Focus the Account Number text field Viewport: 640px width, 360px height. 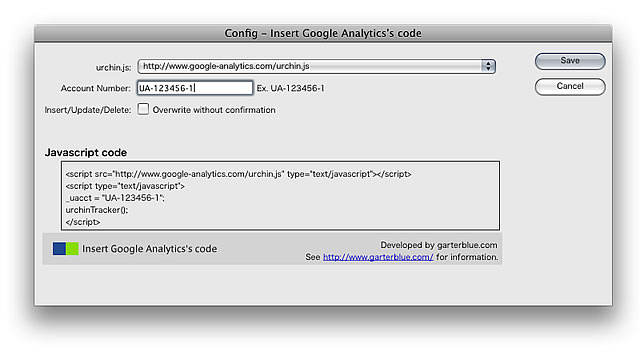tap(195, 88)
